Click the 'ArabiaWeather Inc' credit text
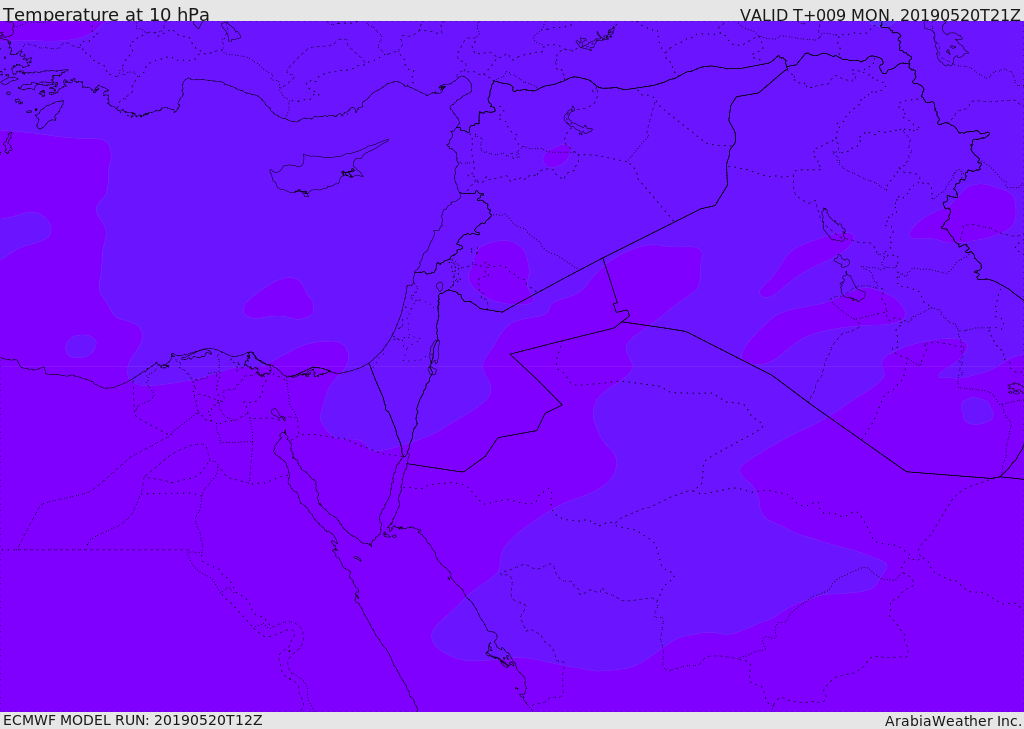1024x729 pixels. coord(953,721)
